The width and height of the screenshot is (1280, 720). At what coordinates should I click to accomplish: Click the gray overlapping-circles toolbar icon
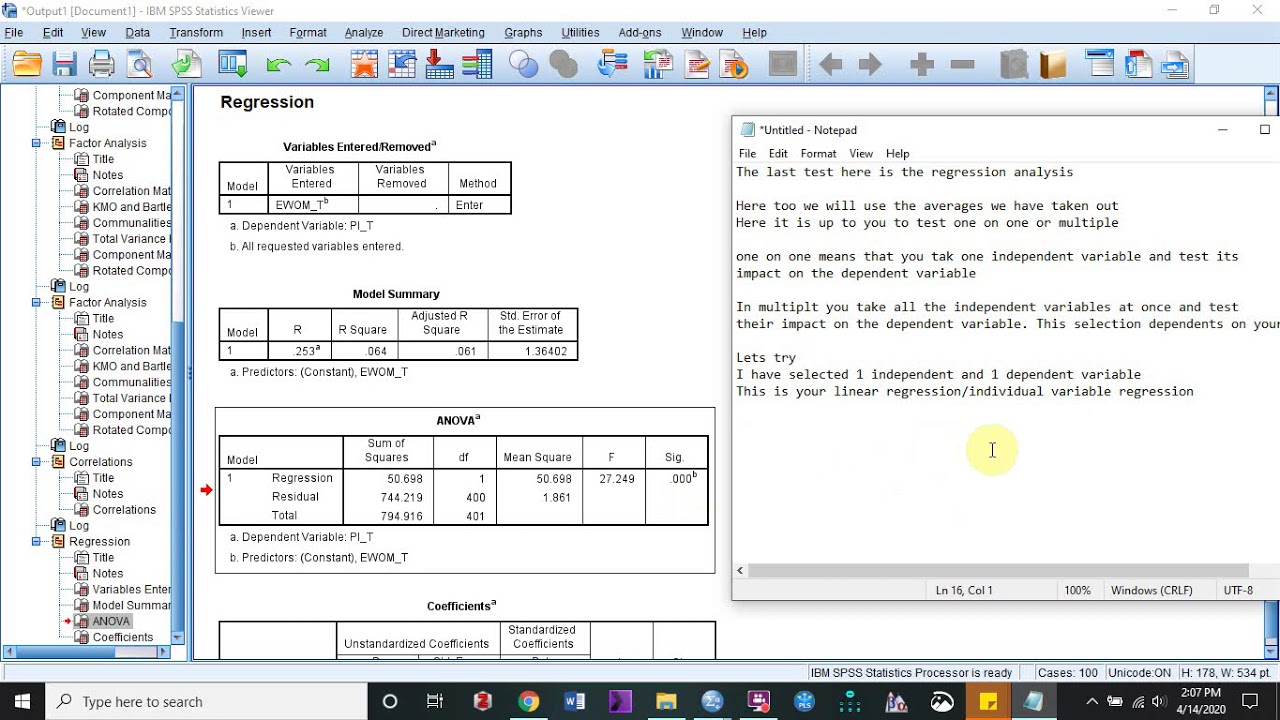pyautogui.click(x=563, y=66)
